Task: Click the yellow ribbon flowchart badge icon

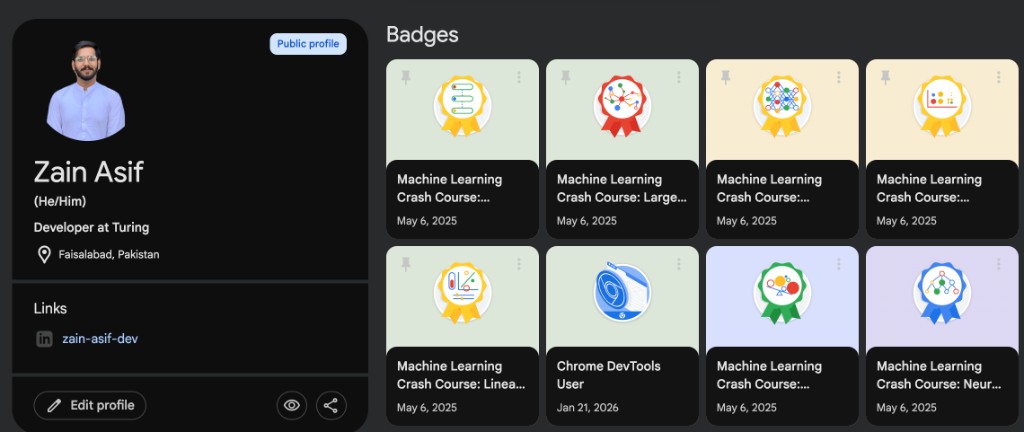Action: pos(462,105)
